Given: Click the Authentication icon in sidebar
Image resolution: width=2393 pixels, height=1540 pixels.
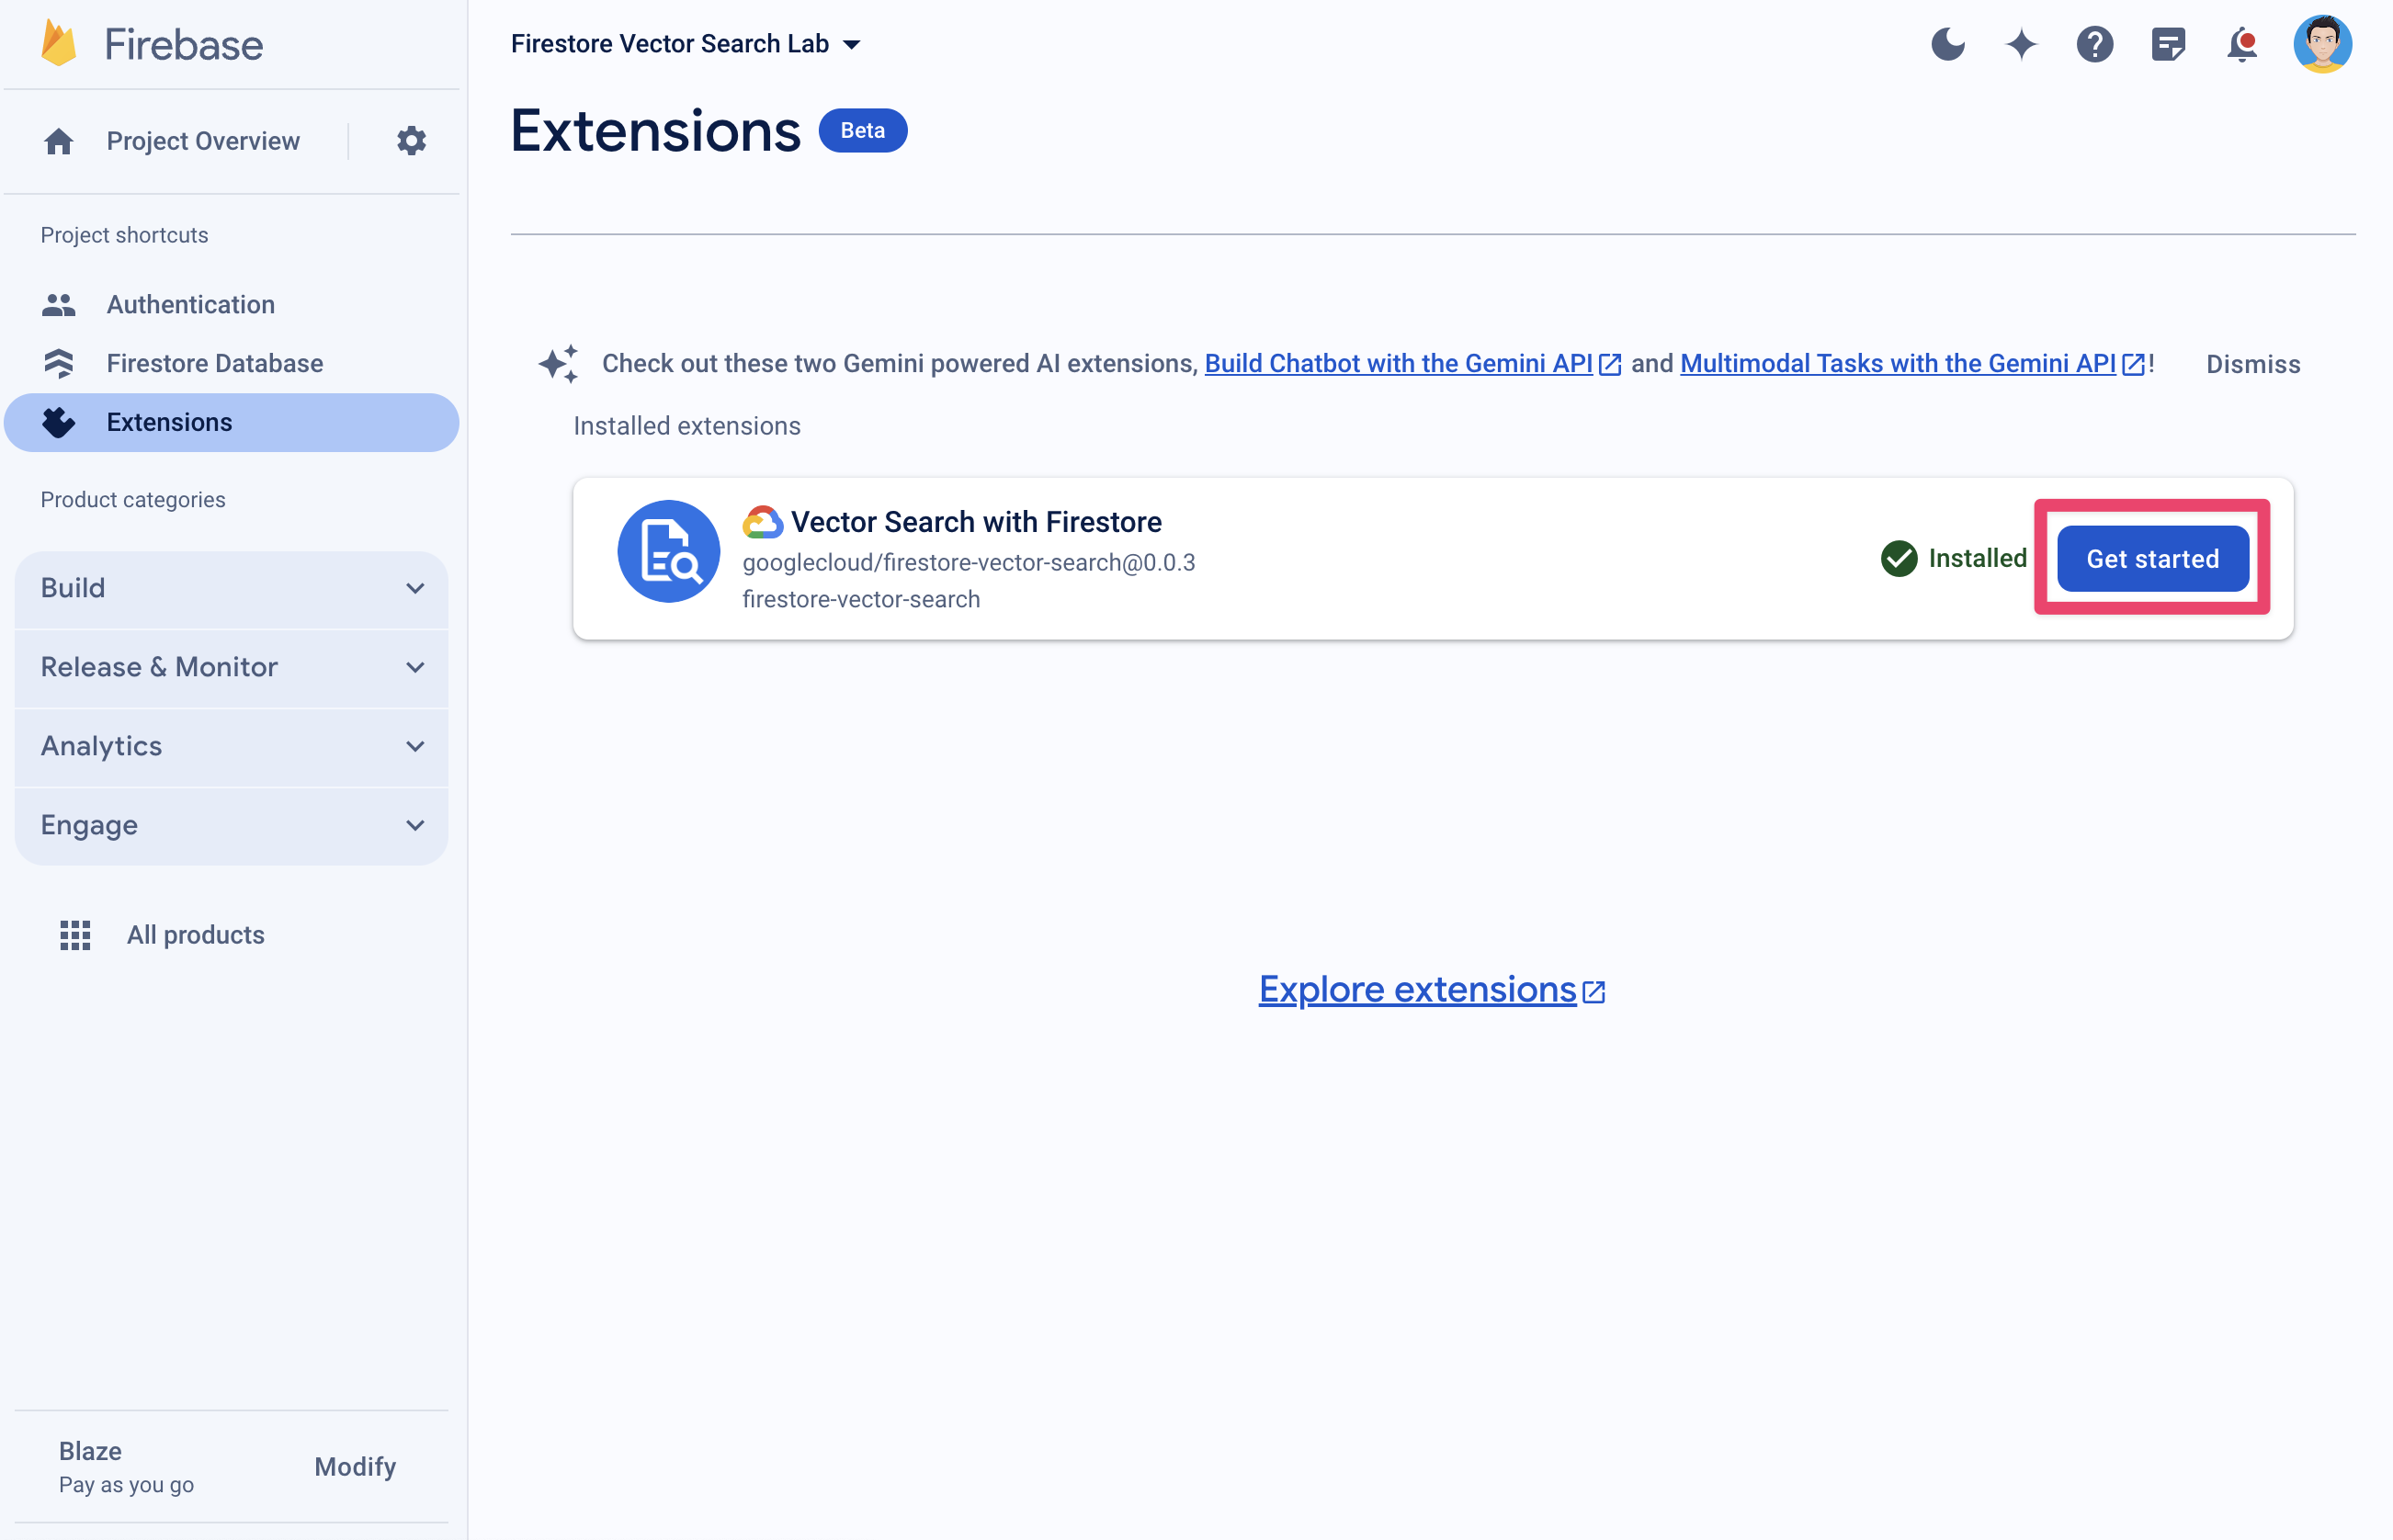Looking at the screenshot, I should click(x=58, y=303).
